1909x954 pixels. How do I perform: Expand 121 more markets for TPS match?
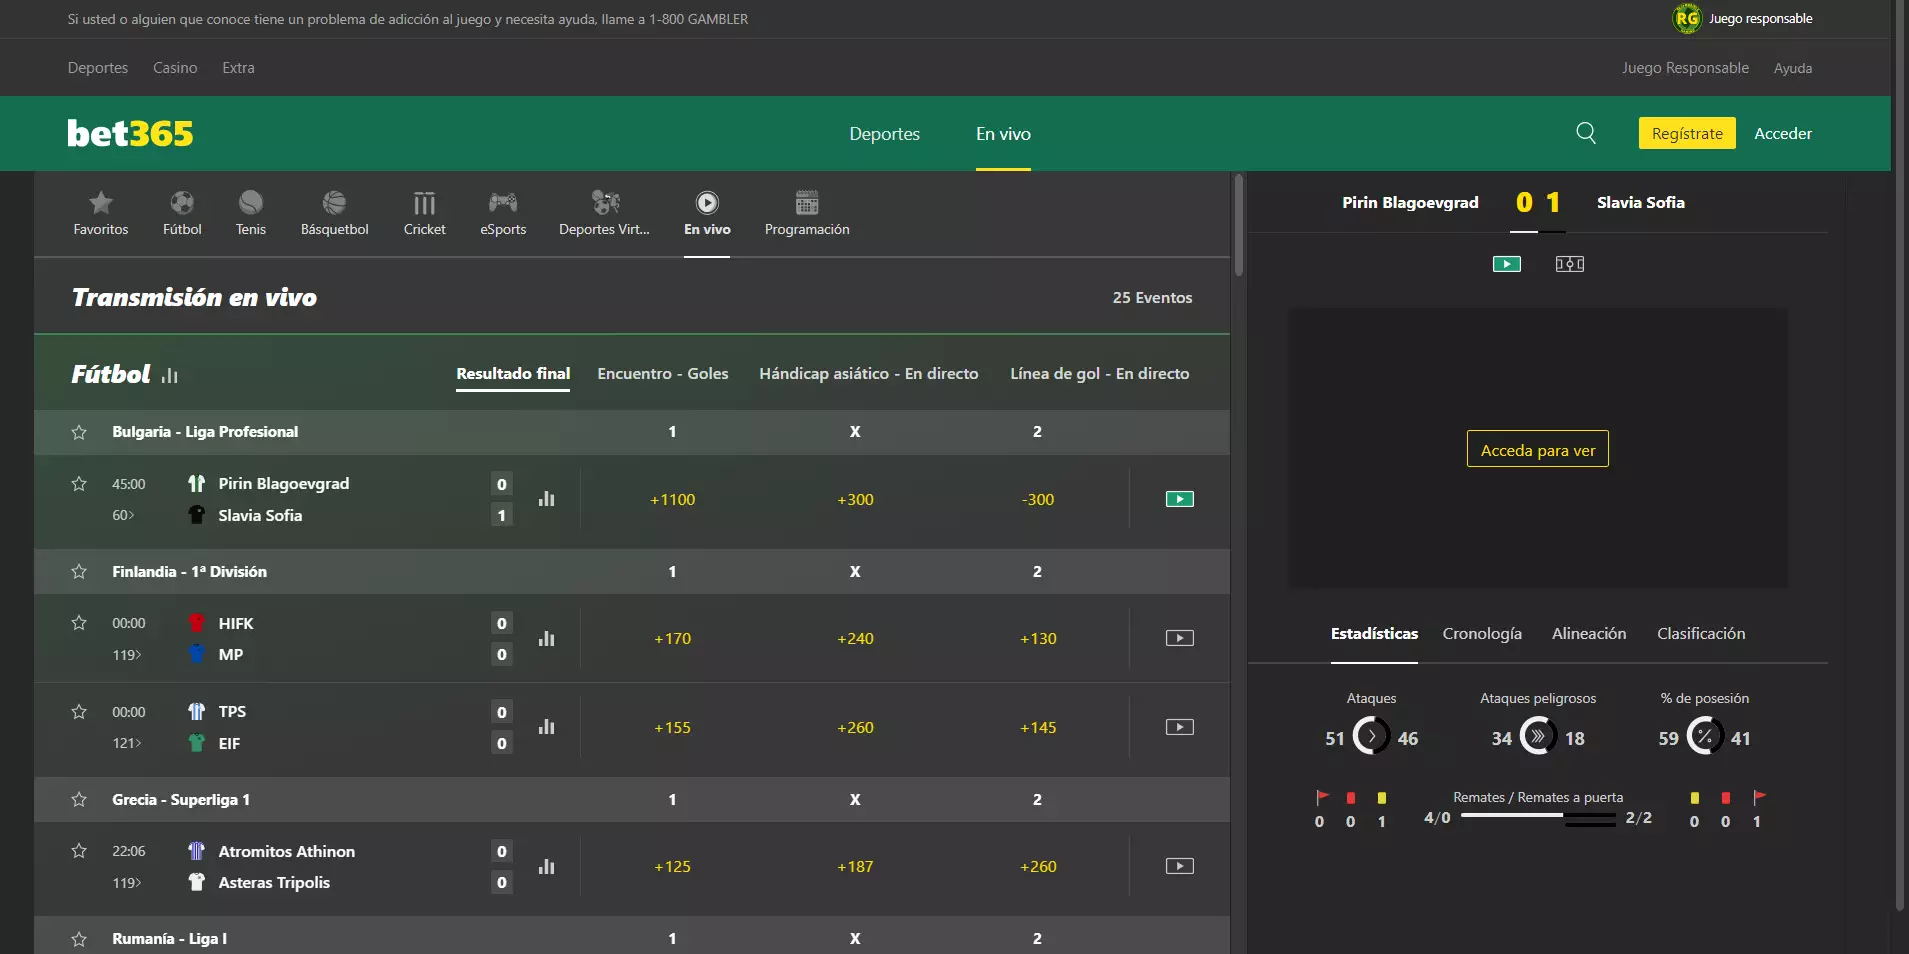click(127, 743)
